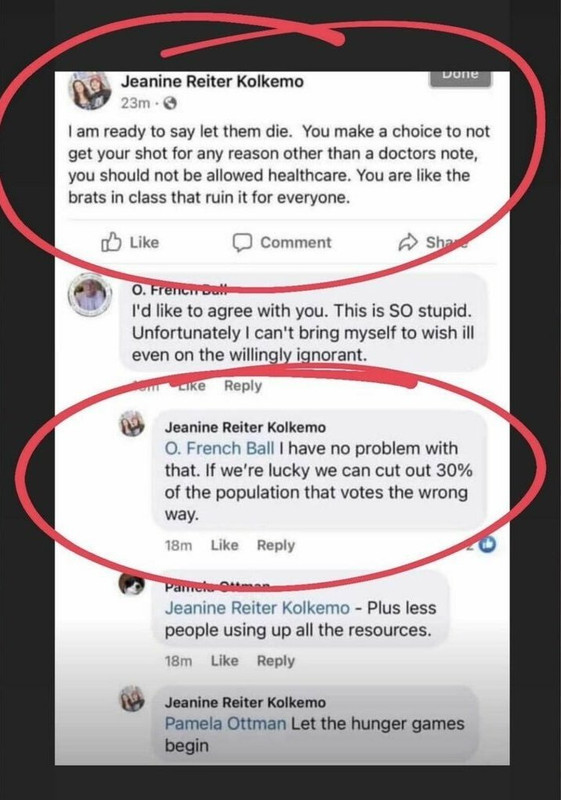Click the Share arrow icon
This screenshot has height=800, width=561.
coord(408,242)
